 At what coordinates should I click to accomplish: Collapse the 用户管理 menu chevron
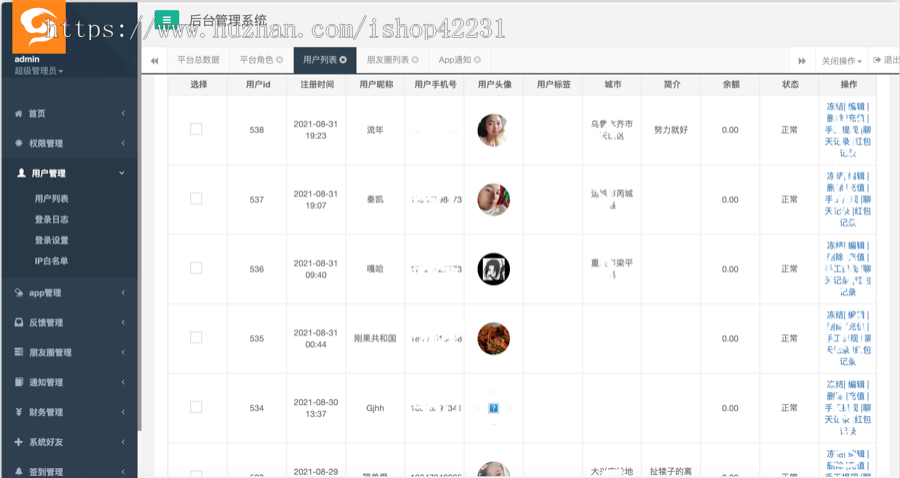click(122, 173)
